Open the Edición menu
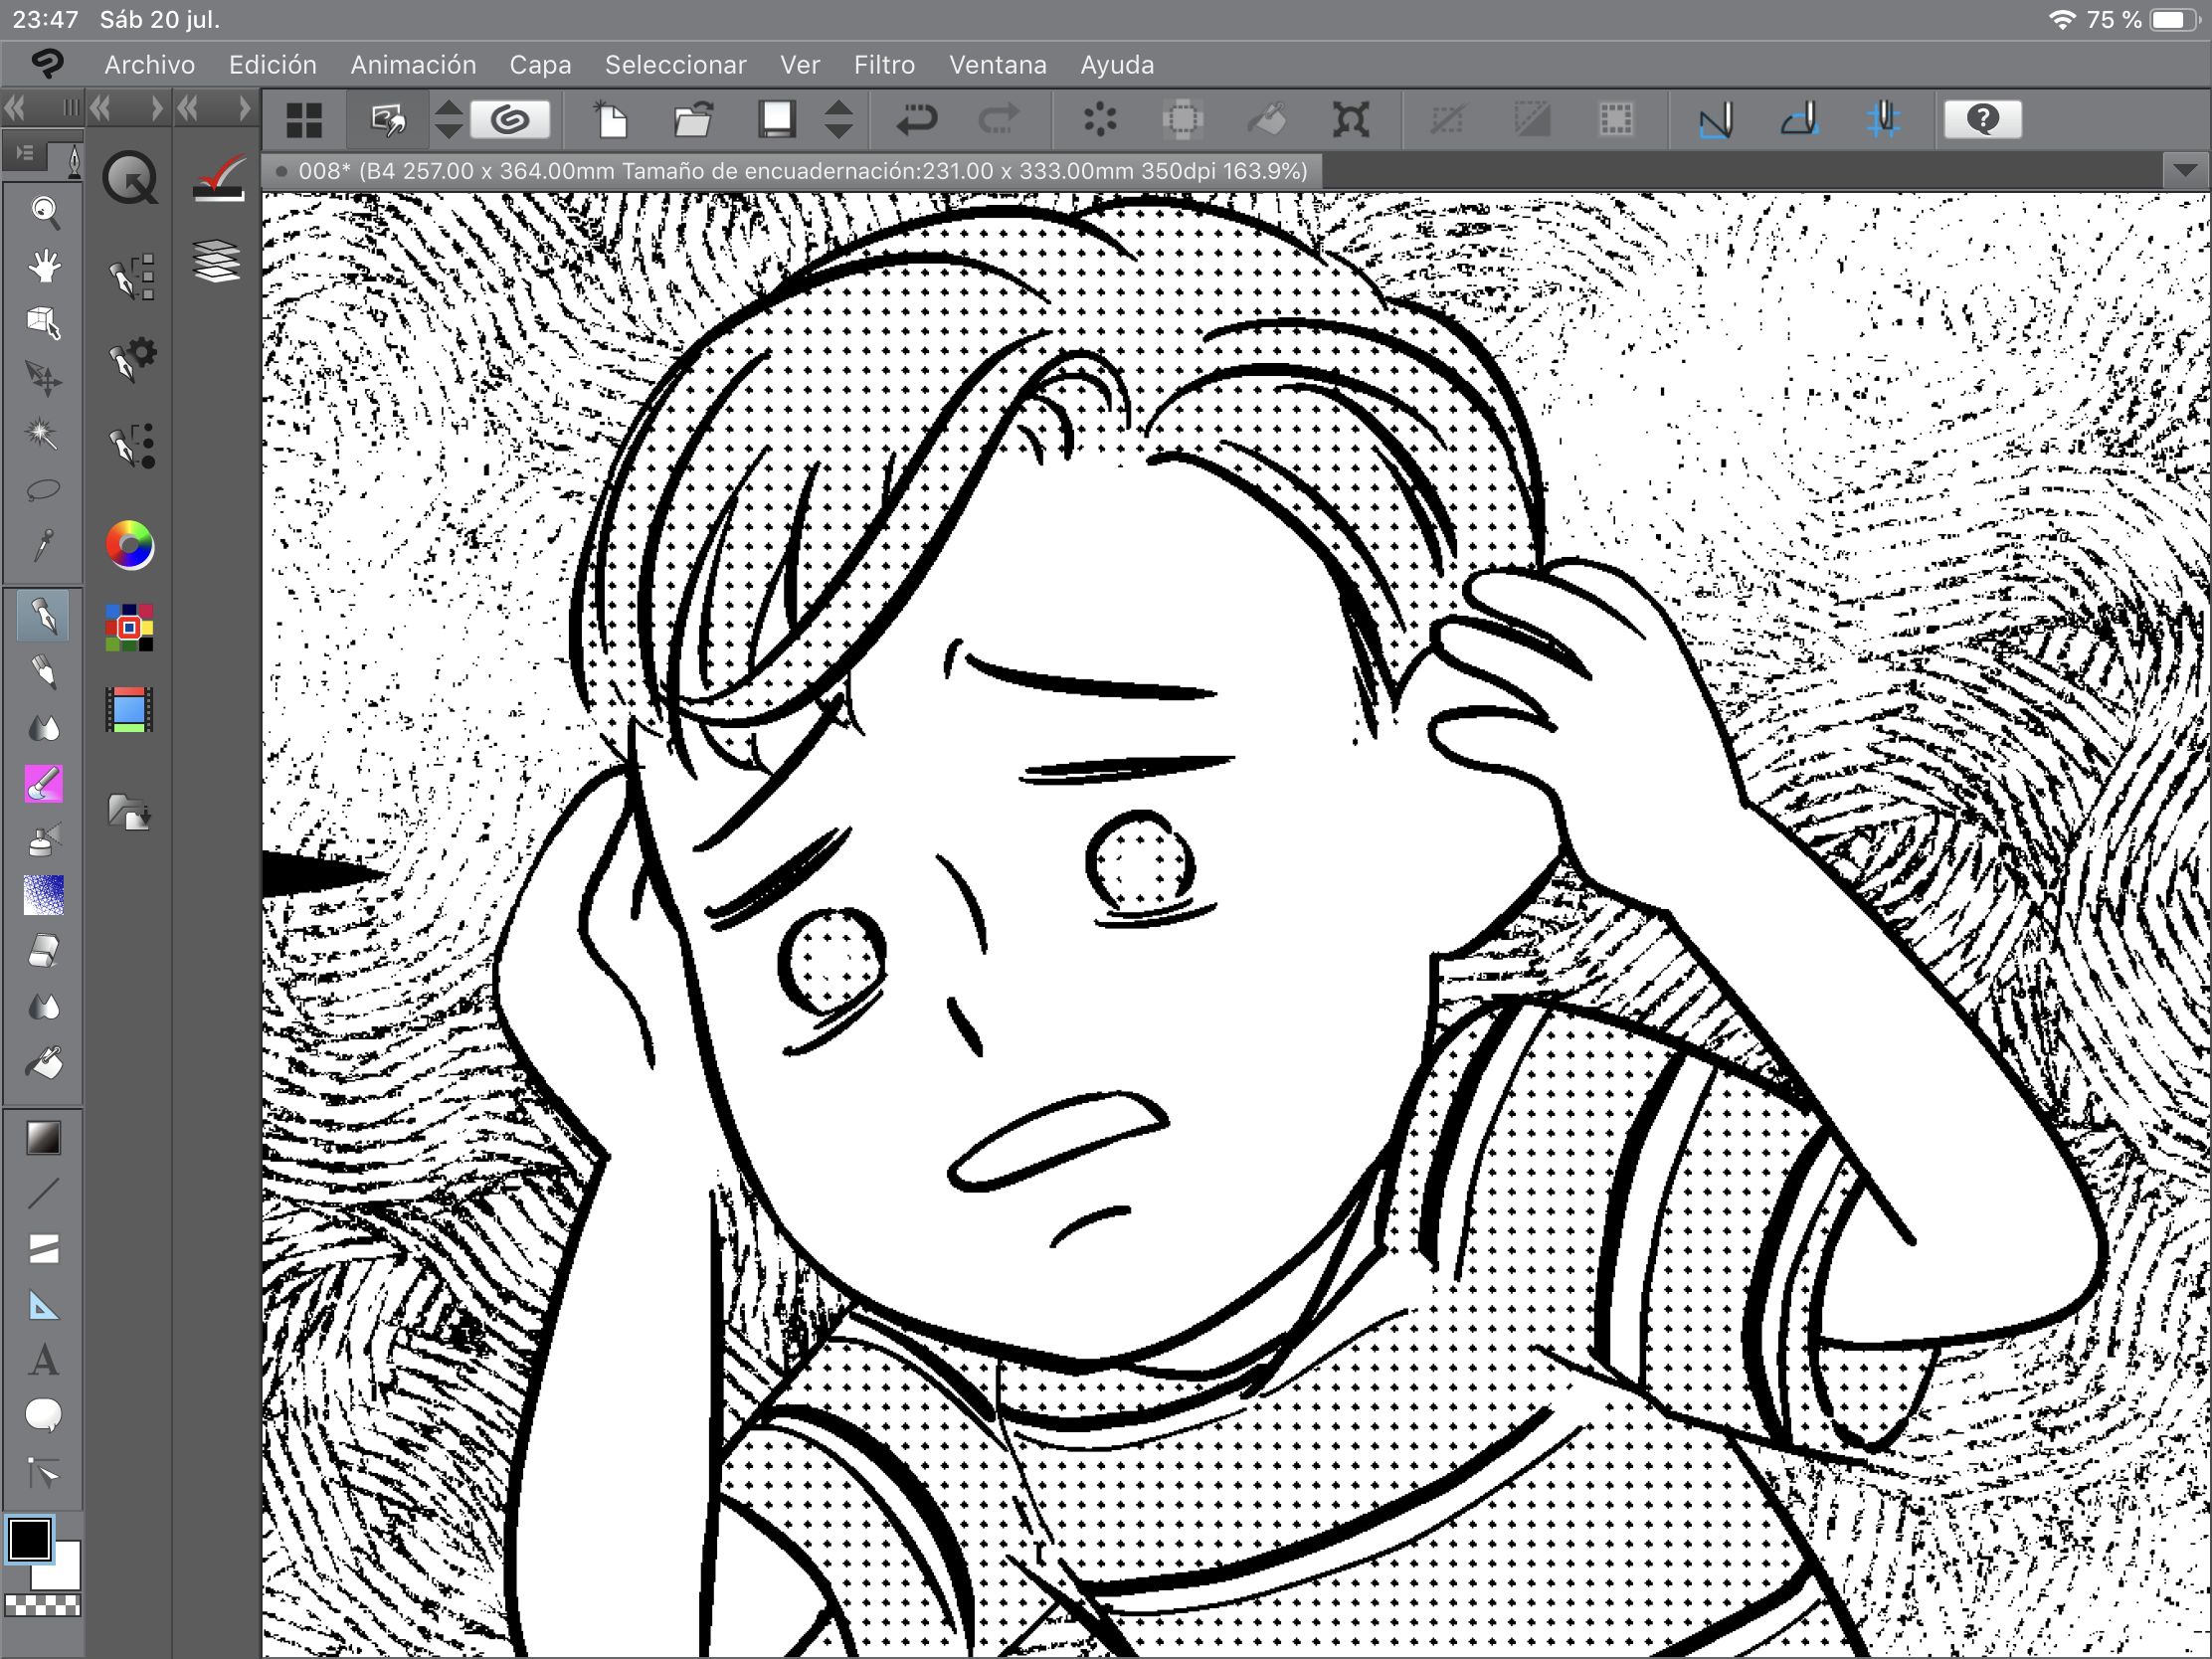The width and height of the screenshot is (2212, 1659). (273, 65)
